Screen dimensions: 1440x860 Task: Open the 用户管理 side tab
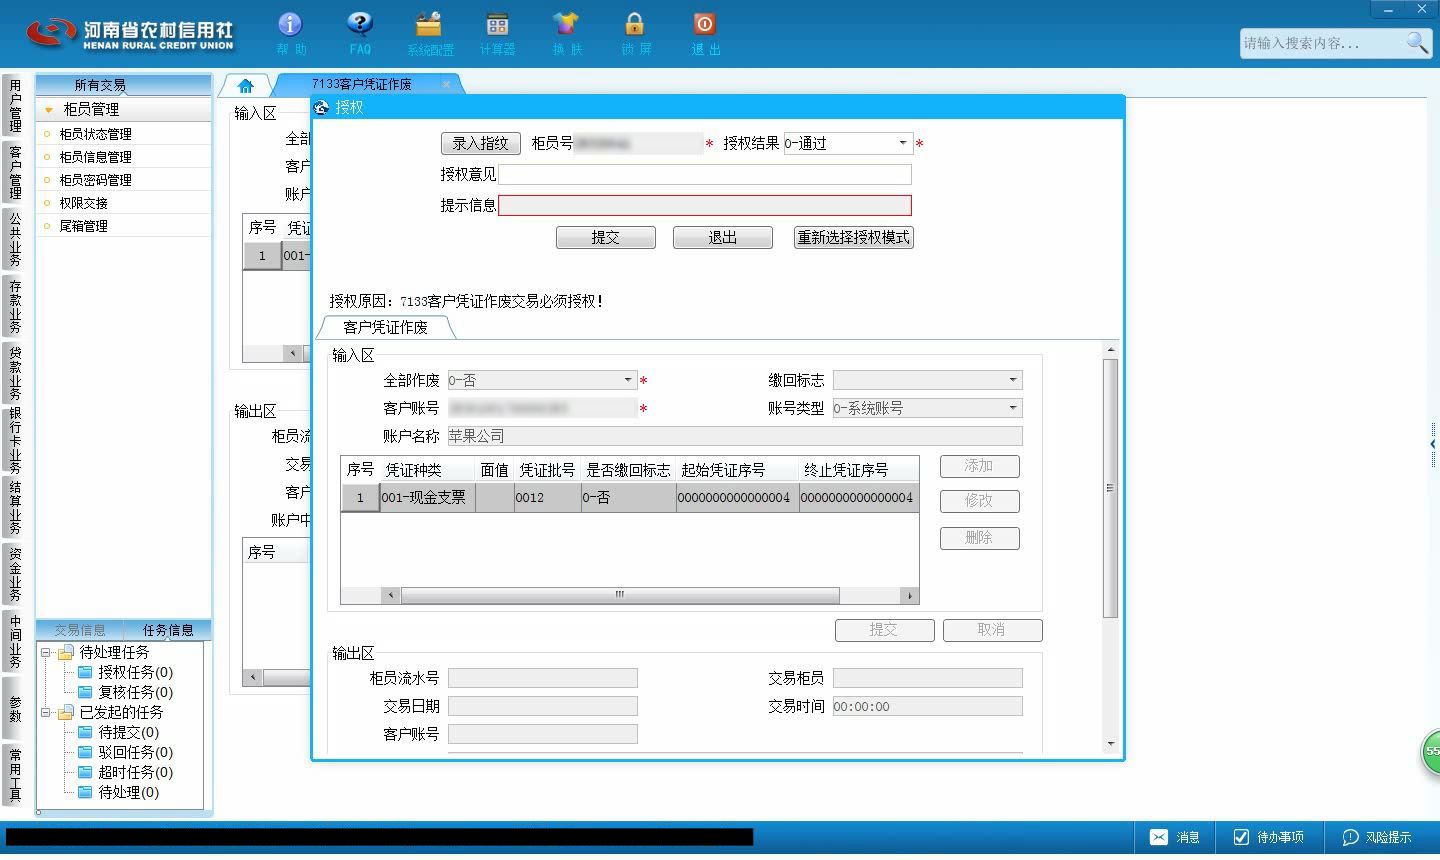click(15, 106)
